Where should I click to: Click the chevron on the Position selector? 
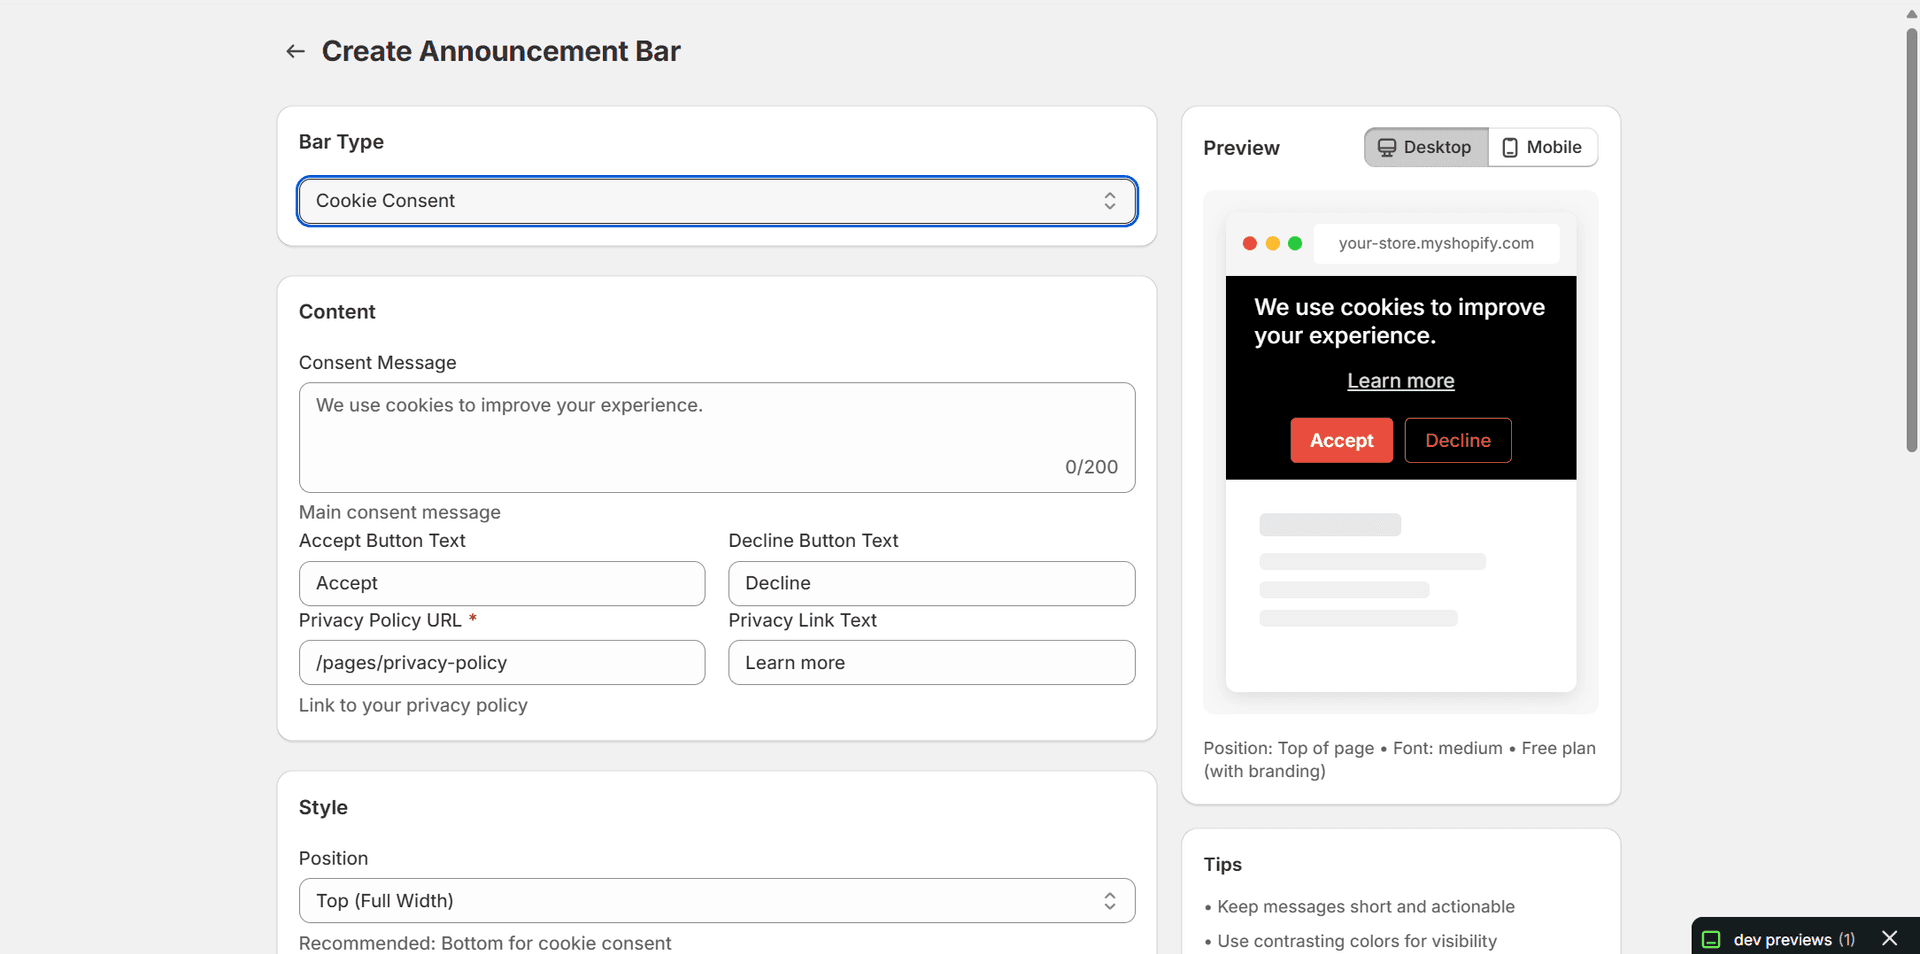click(x=1110, y=900)
